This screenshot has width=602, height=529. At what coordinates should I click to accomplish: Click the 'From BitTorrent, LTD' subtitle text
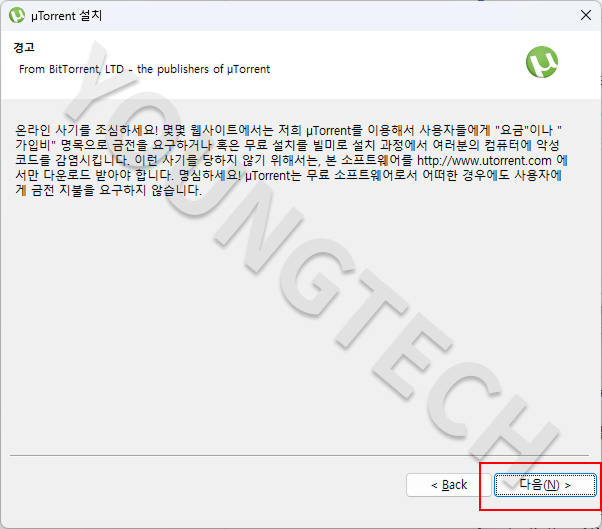(x=144, y=69)
